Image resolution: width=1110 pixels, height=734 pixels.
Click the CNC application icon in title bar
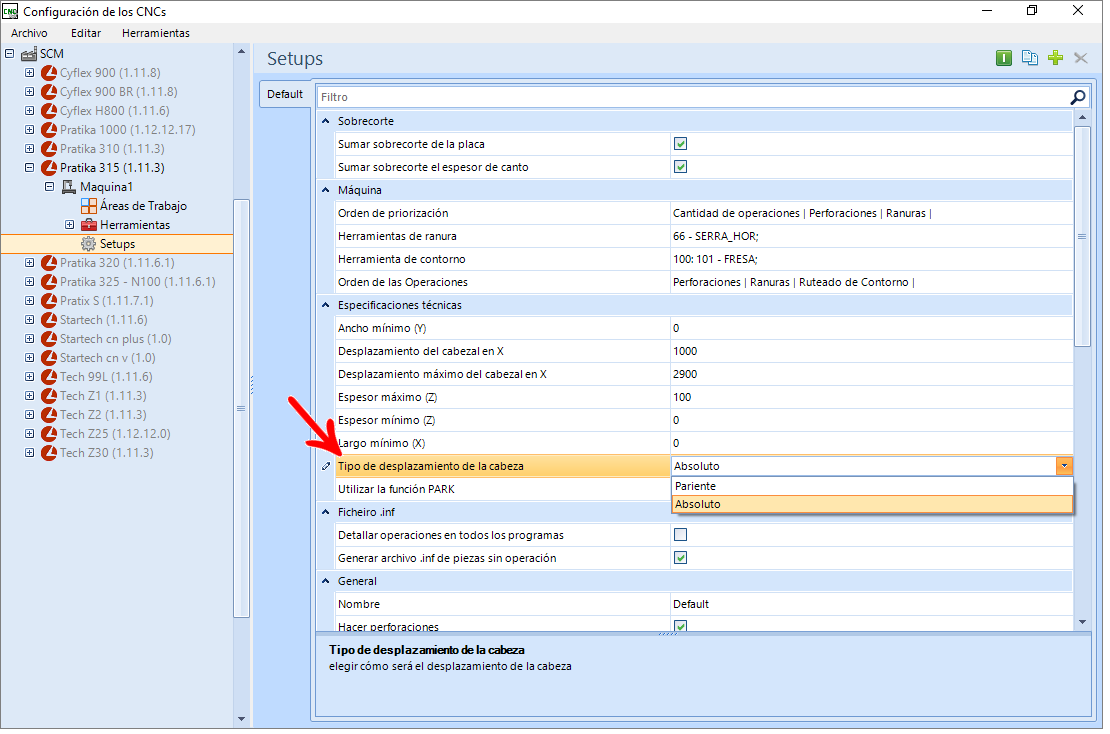pos(10,11)
